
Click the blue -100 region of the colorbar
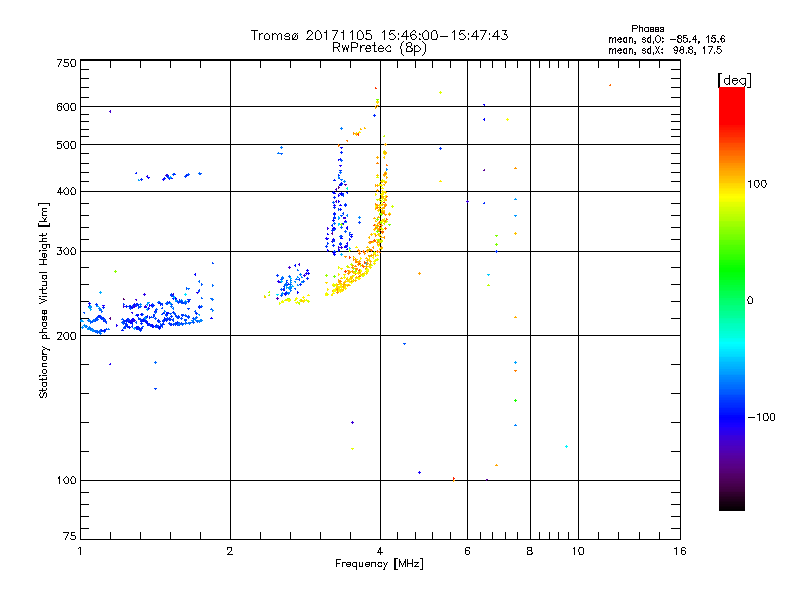(732, 417)
